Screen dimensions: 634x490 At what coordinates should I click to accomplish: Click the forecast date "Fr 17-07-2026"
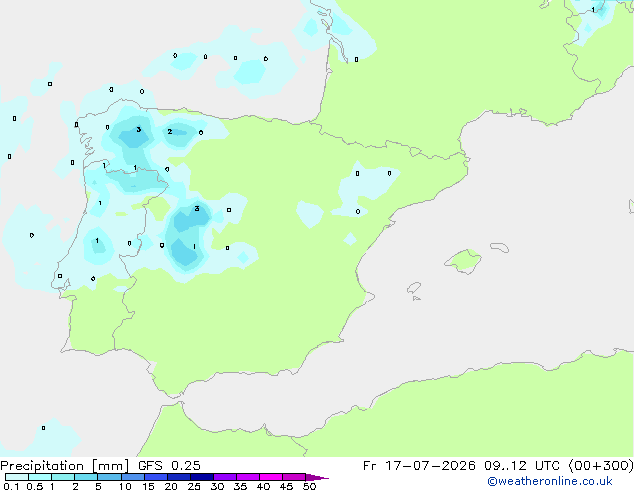pyautogui.click(x=419, y=466)
